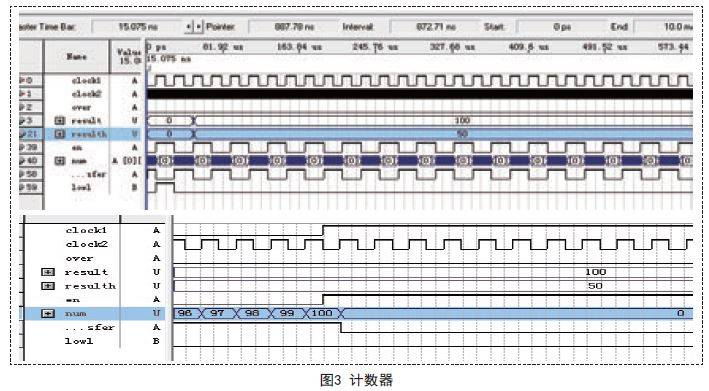Click row index 21 in upper waveform
The height and width of the screenshot is (391, 709).
click(30, 134)
